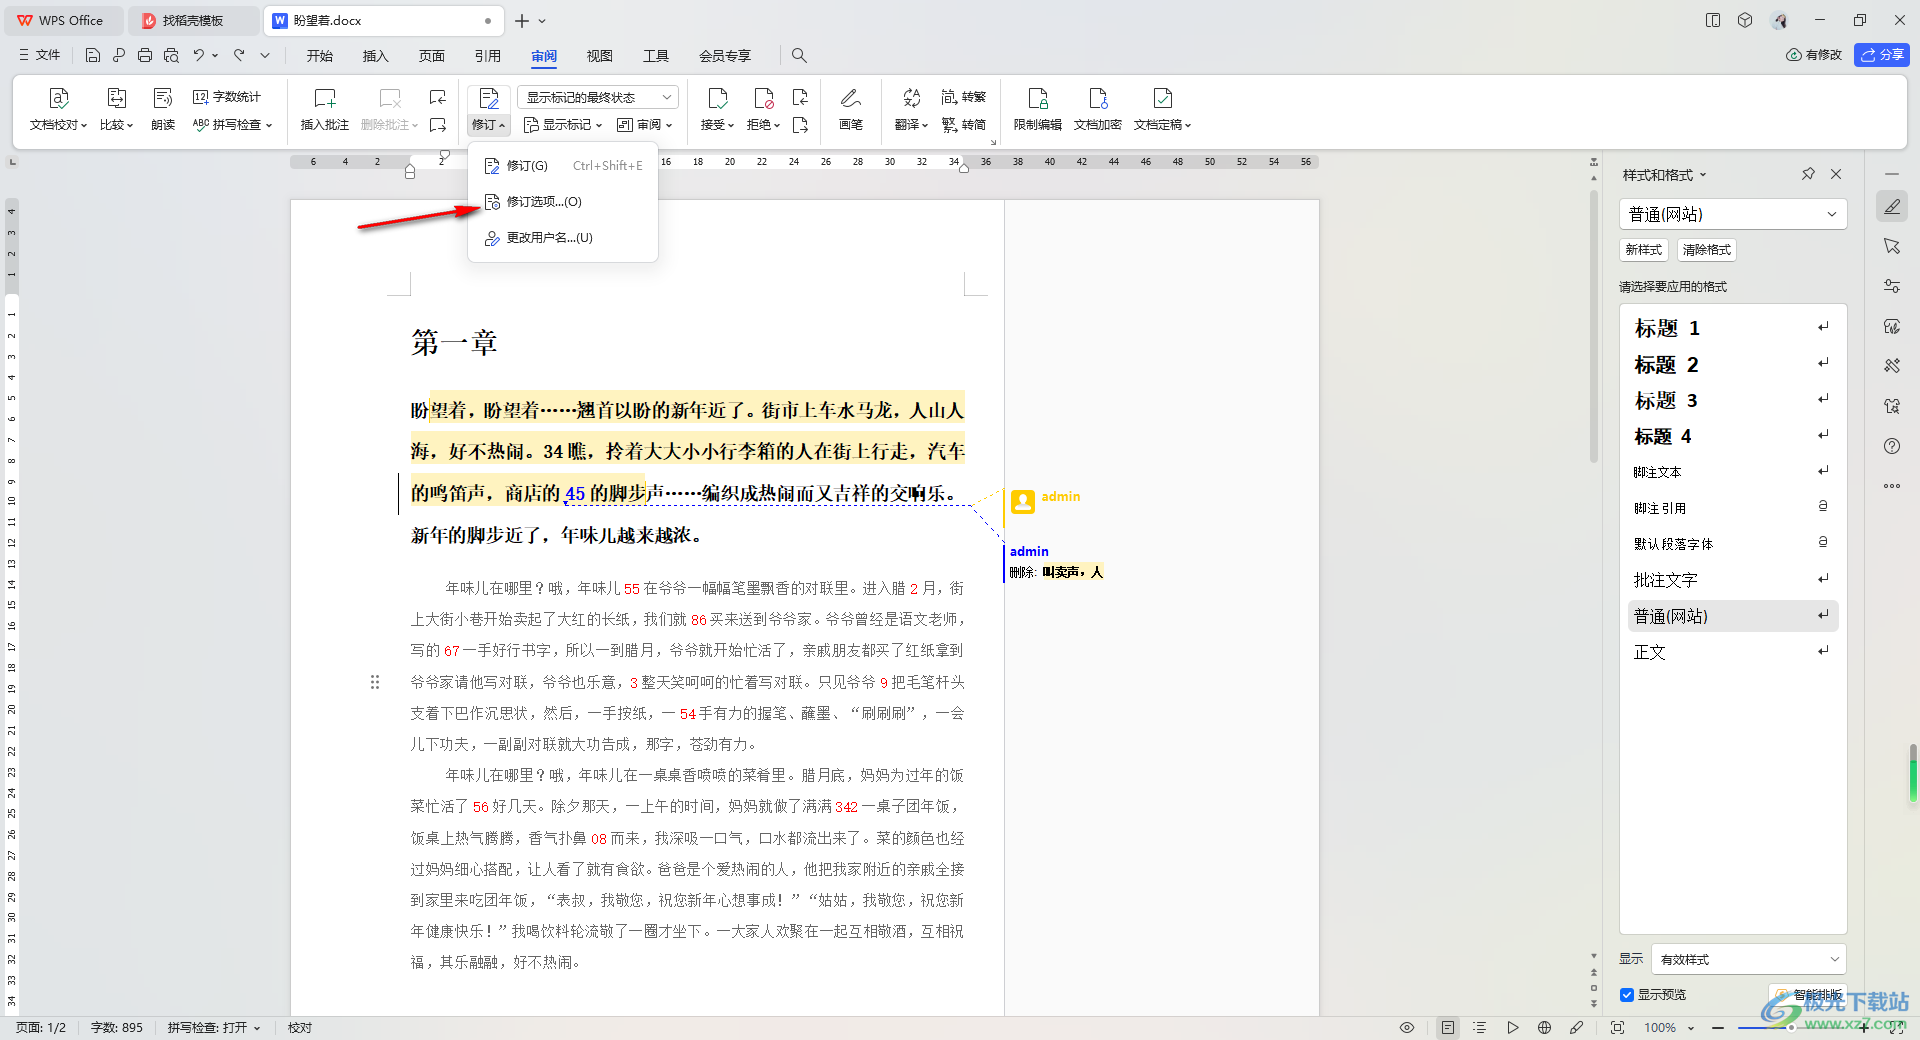Viewport: 1920px width, 1040px height.
Task: Apply the 批注文字 style
Action: [x=1733, y=580]
